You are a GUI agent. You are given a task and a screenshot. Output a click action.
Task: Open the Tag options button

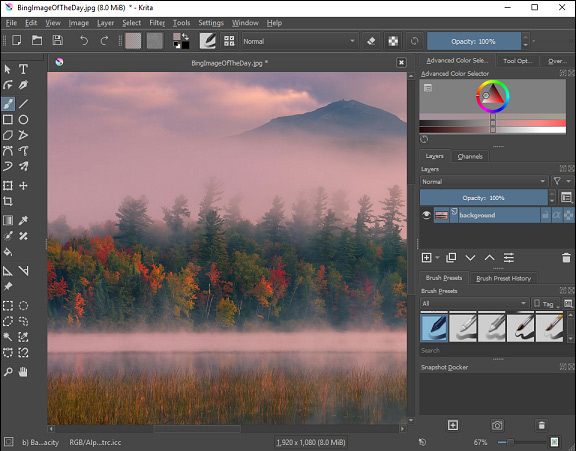(x=546, y=304)
